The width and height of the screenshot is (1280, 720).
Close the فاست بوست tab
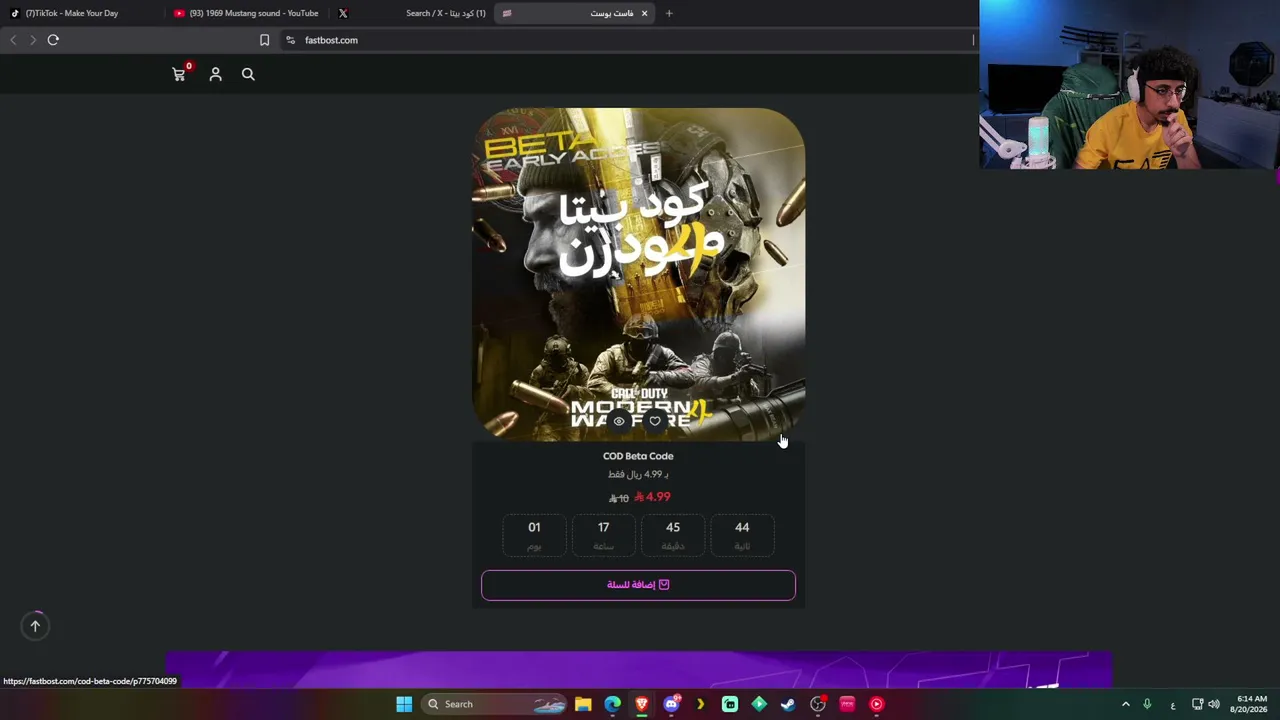point(644,13)
